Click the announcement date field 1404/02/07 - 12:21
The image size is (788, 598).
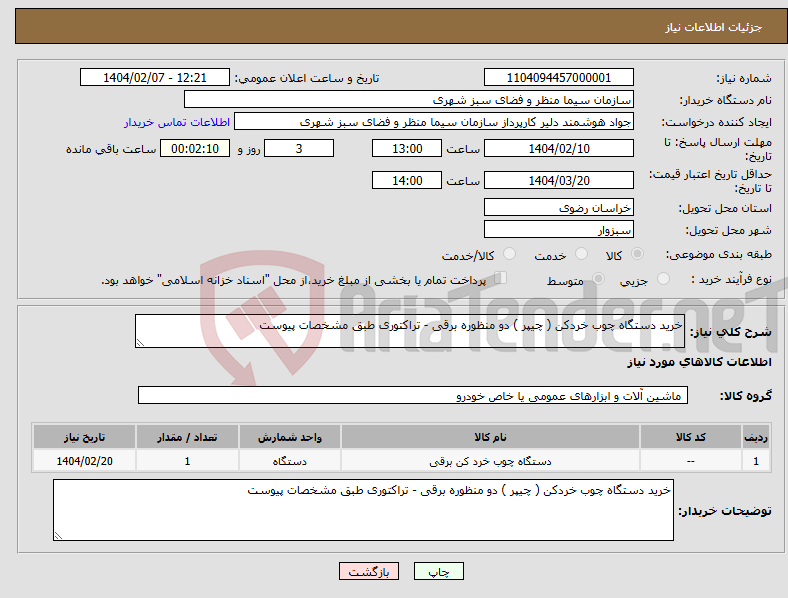pyautogui.click(x=155, y=77)
